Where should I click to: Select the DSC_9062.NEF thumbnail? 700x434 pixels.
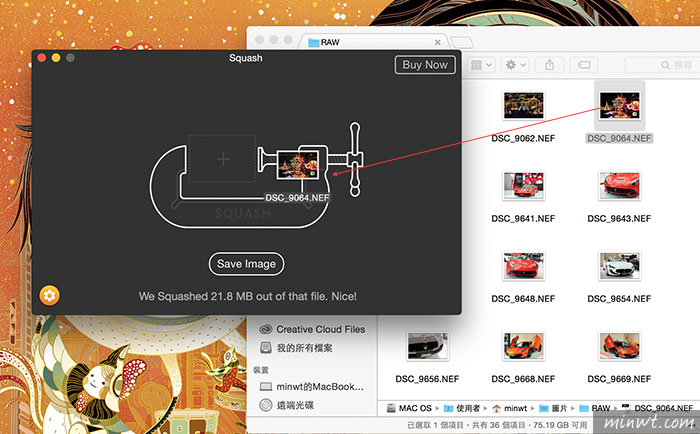pos(523,105)
